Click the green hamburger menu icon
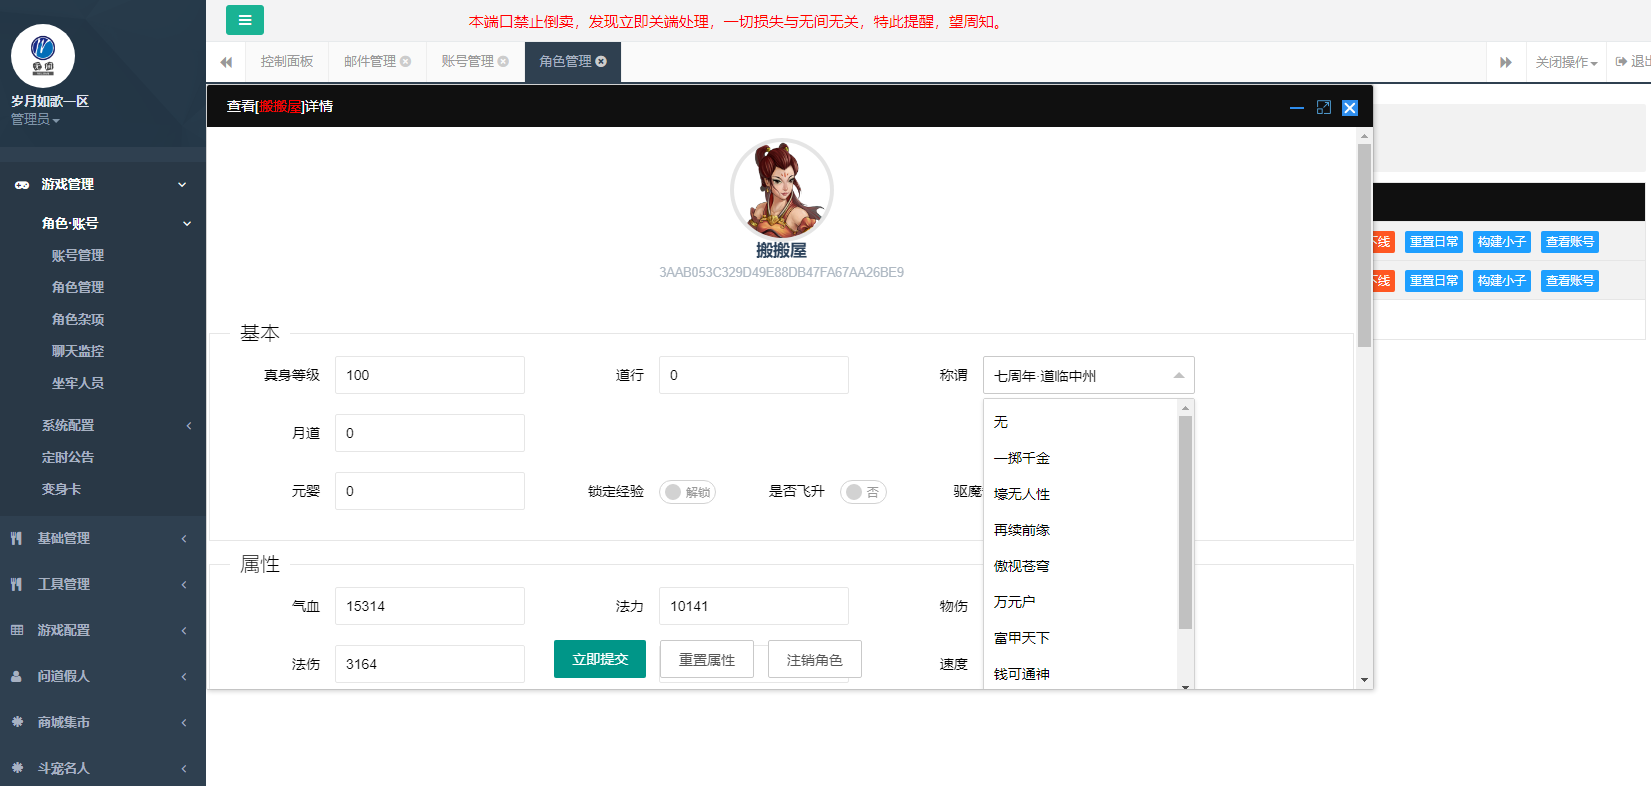The image size is (1651, 786). 244,20
